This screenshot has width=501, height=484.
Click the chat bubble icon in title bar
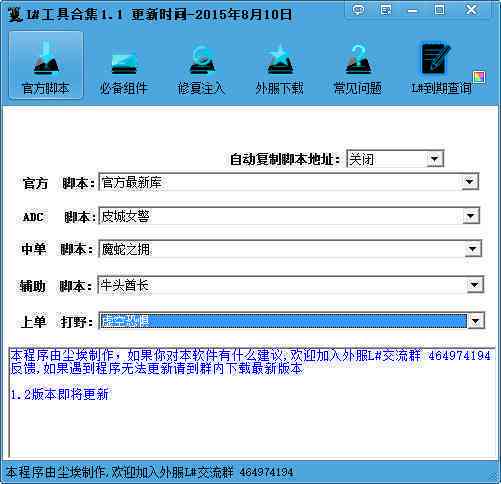tap(358, 10)
